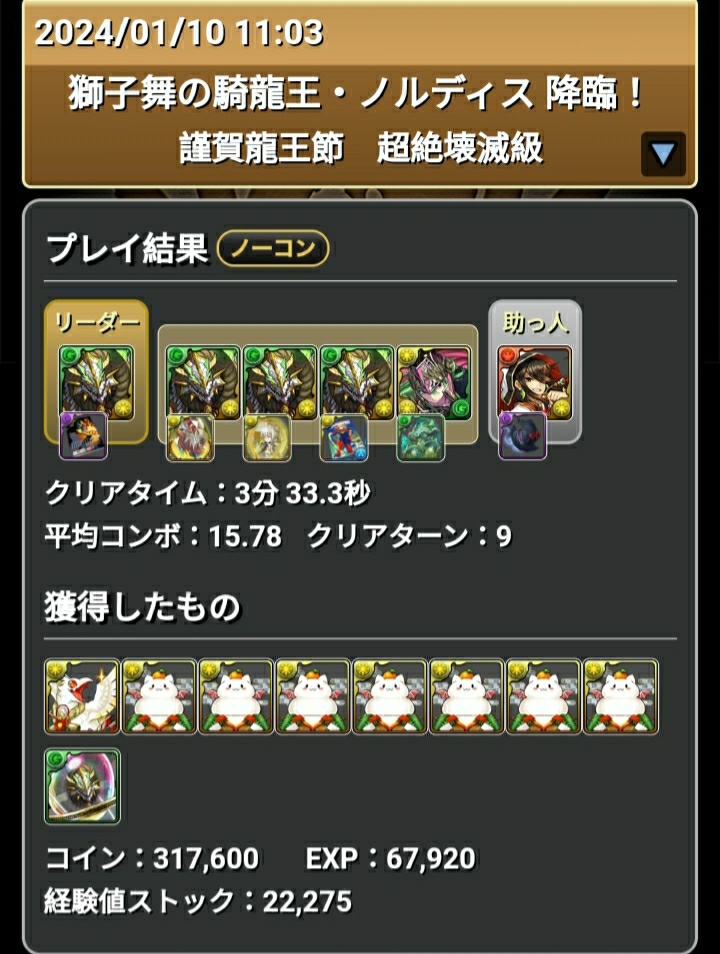This screenshot has height=954, width=720.
Task: Select the pink-haired fourth sub-member monster
Action: coord(434,382)
